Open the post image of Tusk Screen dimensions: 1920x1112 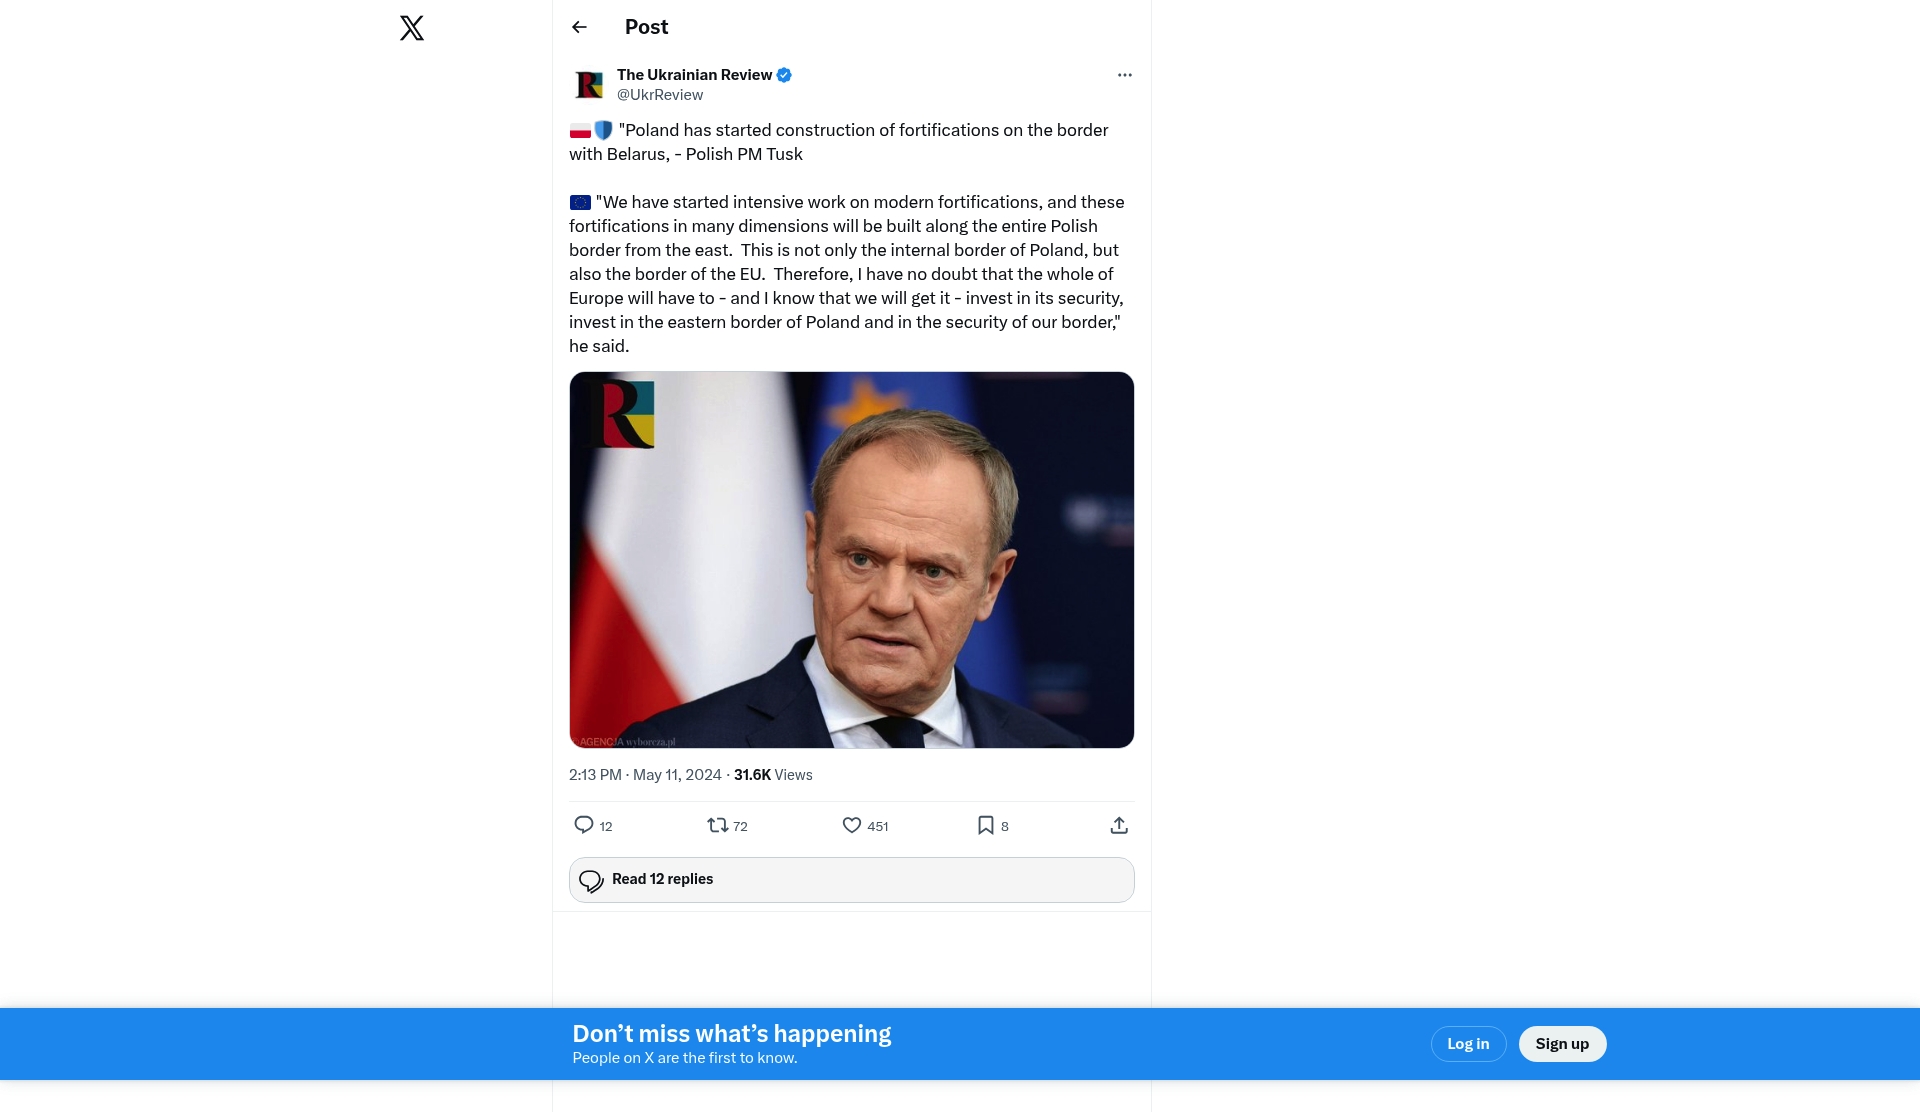tap(851, 560)
